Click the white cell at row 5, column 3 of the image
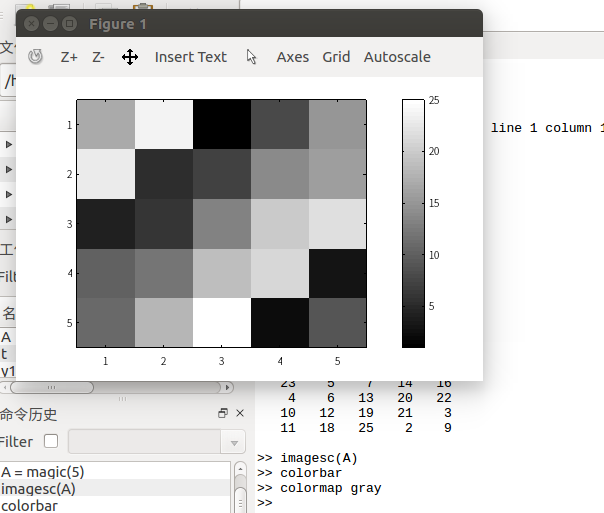Screen dimensions: 604x513 (x=221, y=322)
